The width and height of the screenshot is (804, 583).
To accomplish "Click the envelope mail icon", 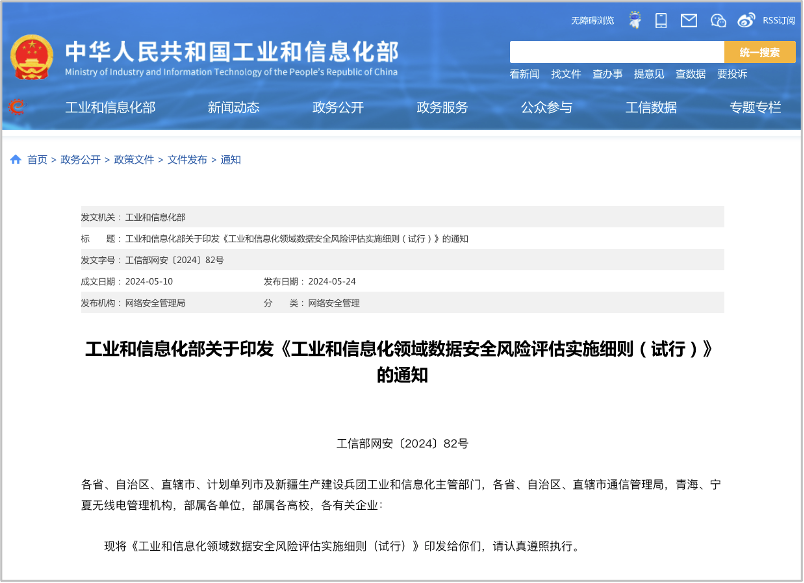I will pos(689,20).
